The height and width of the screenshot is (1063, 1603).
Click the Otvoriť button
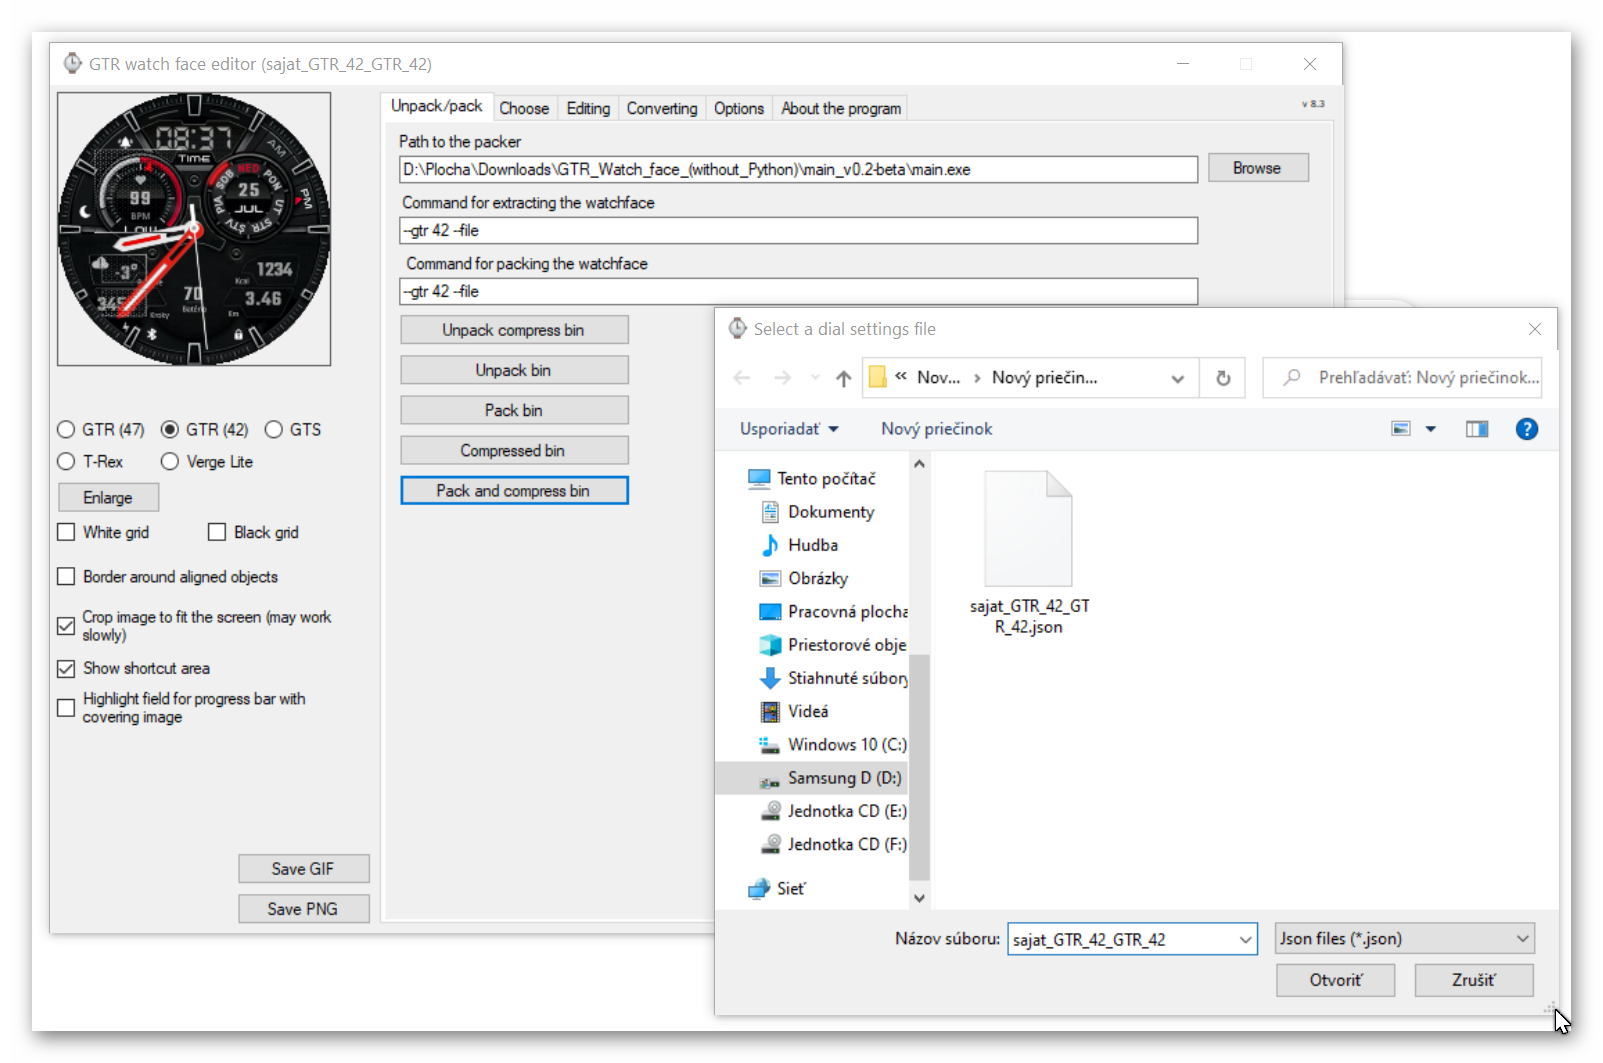(1335, 980)
